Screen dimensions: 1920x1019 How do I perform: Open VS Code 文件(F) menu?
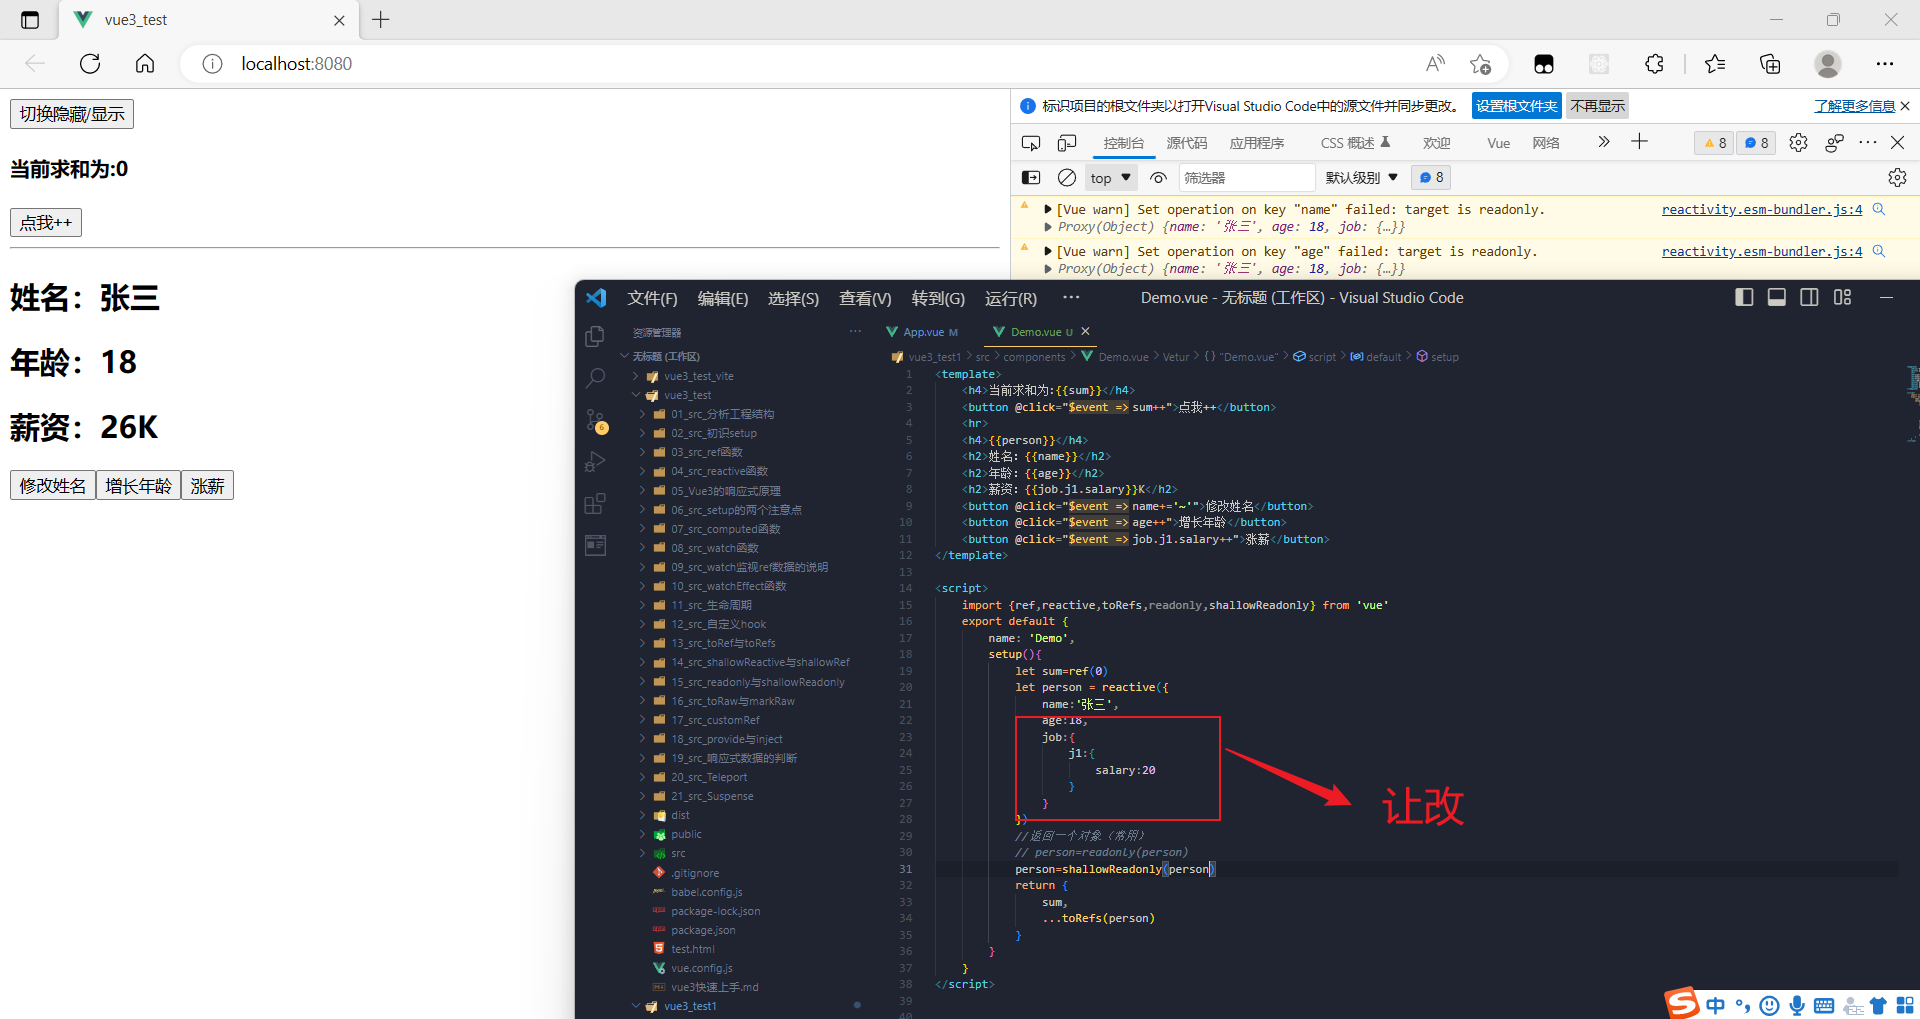click(x=652, y=298)
